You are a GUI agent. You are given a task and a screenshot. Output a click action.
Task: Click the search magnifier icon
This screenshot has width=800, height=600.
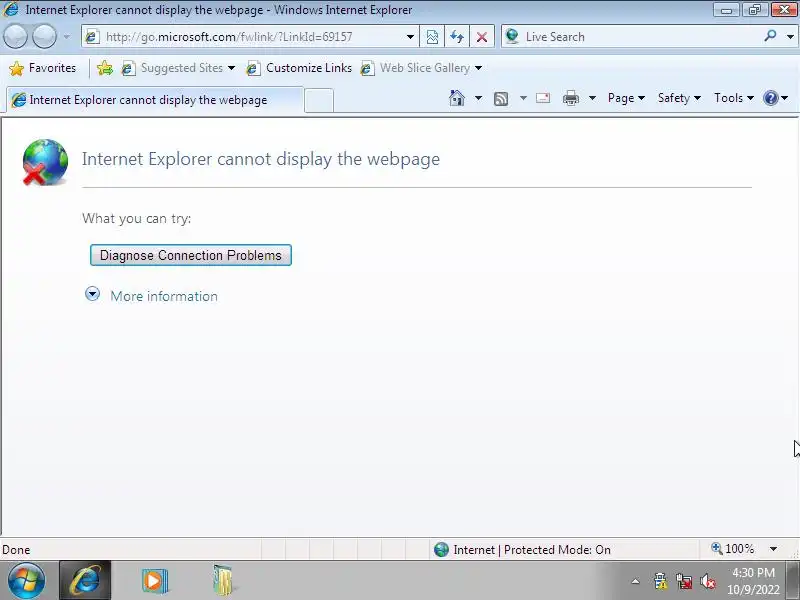[770, 36]
